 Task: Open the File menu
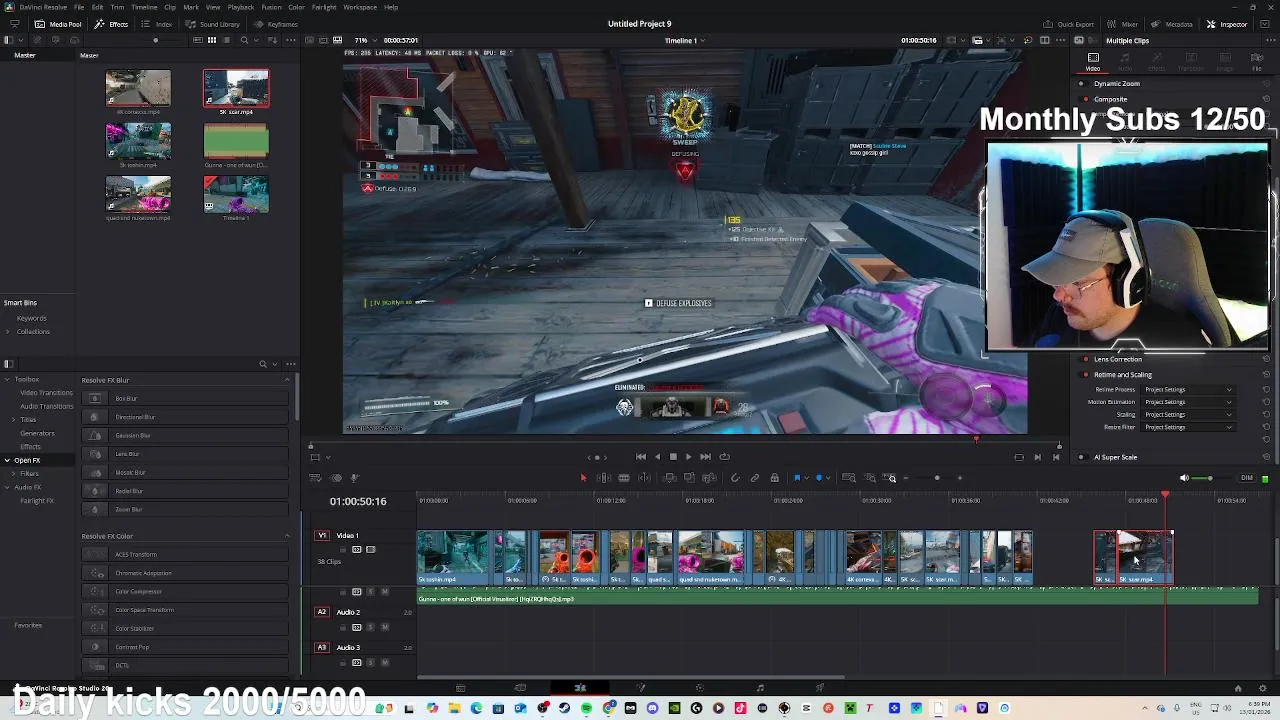tap(79, 7)
